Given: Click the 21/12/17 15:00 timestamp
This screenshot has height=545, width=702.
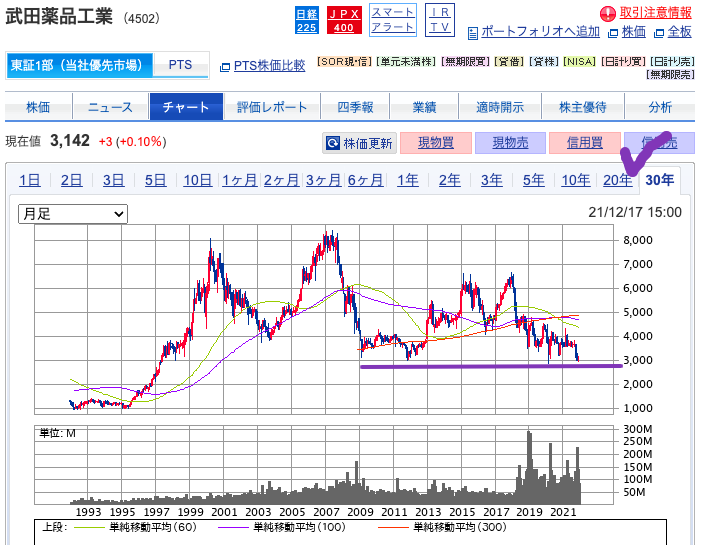Looking at the screenshot, I should point(635,212).
